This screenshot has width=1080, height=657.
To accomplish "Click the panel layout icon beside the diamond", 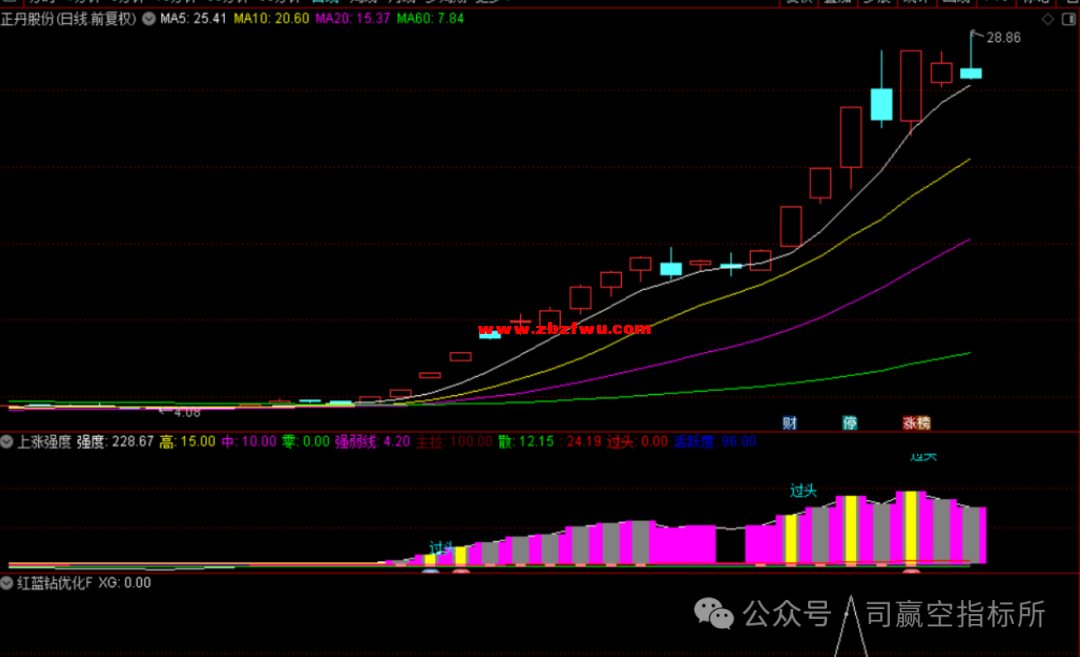I will click(x=1069, y=19).
